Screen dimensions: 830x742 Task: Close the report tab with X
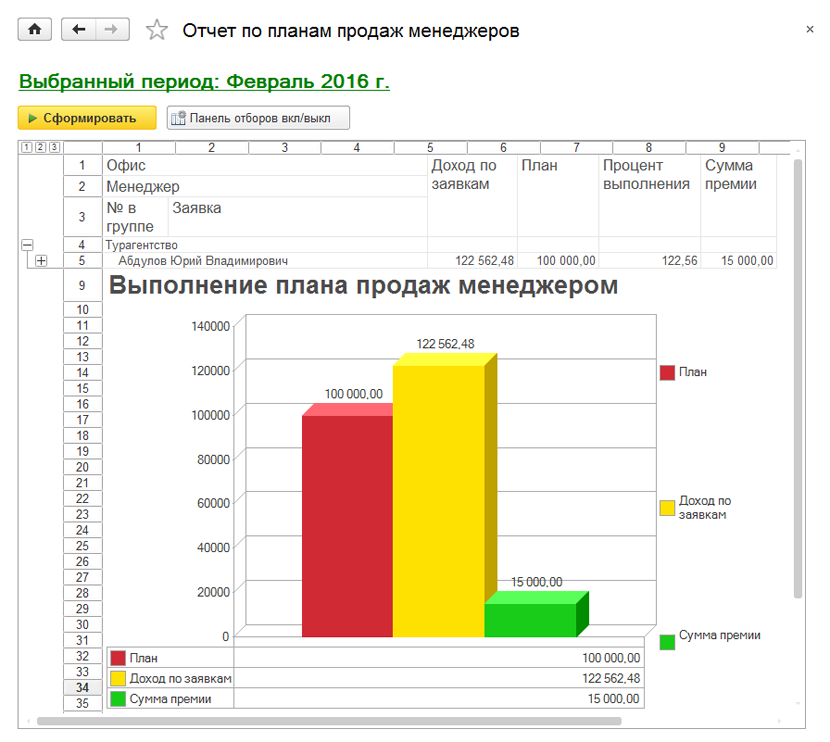point(809,30)
